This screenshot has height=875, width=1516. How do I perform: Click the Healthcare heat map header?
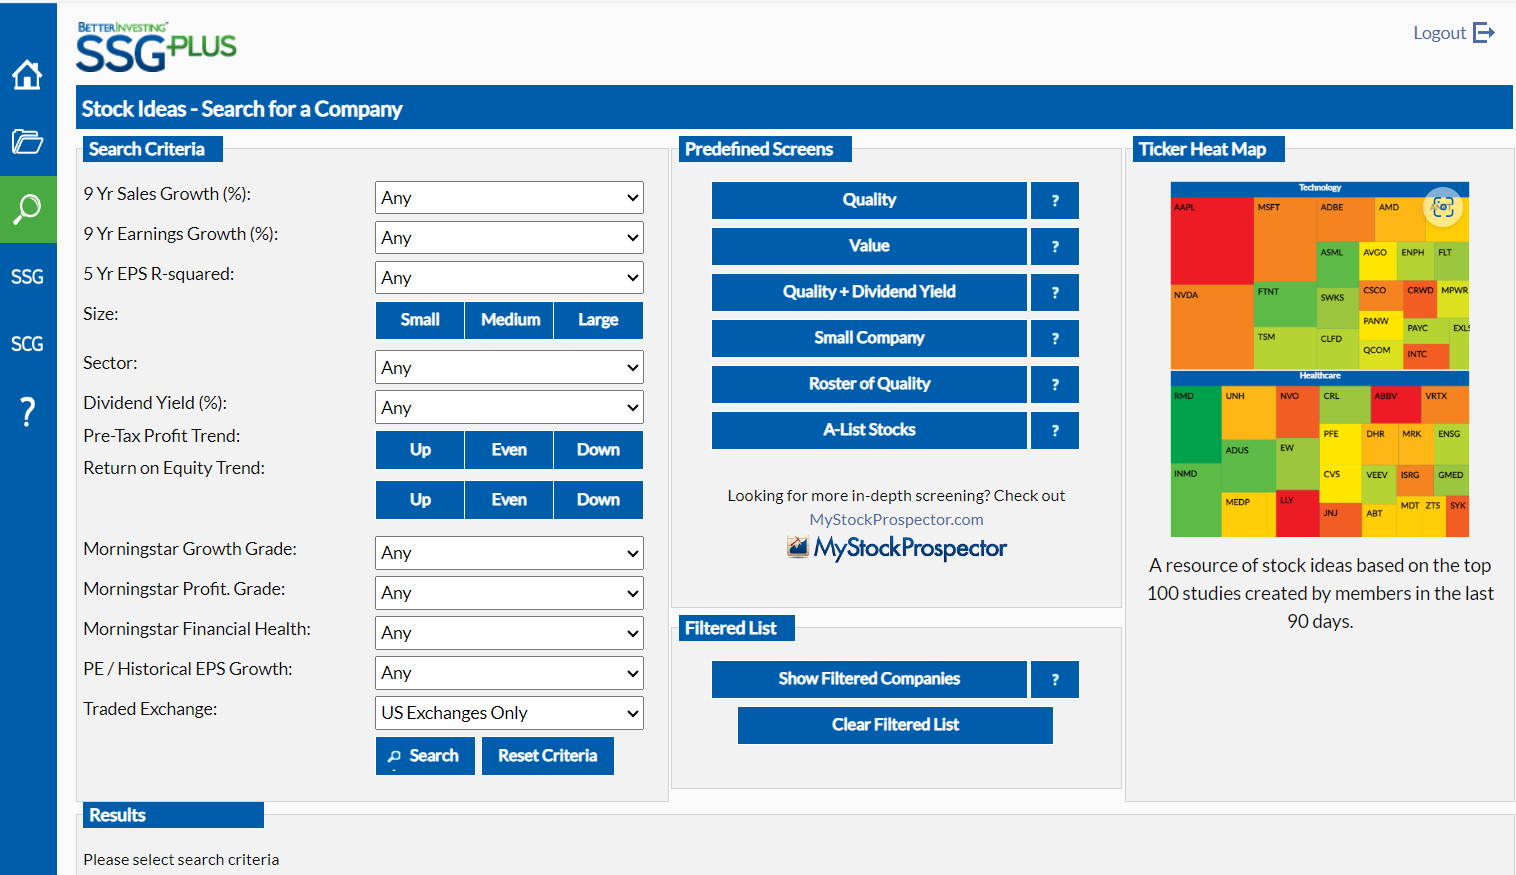[x=1320, y=376]
